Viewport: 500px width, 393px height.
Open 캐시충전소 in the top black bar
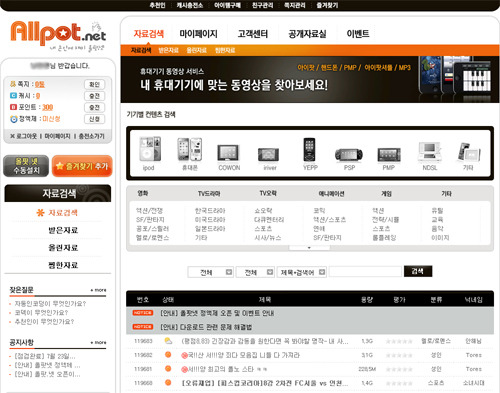coord(190,5)
